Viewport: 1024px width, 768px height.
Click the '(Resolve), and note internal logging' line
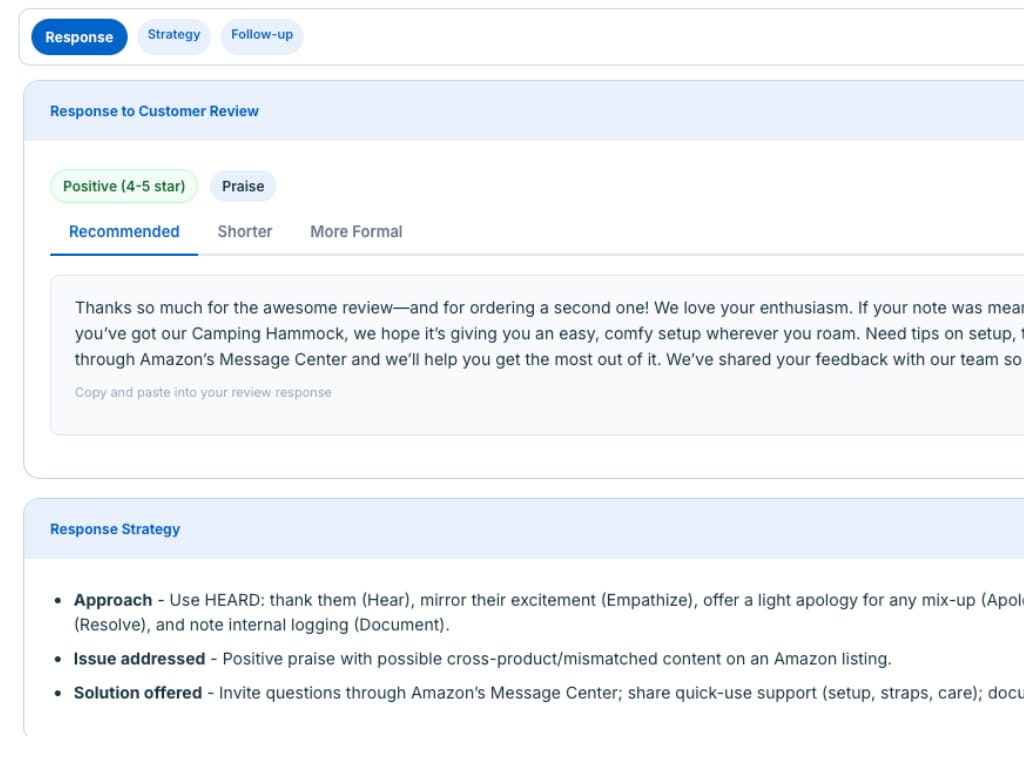pos(262,626)
